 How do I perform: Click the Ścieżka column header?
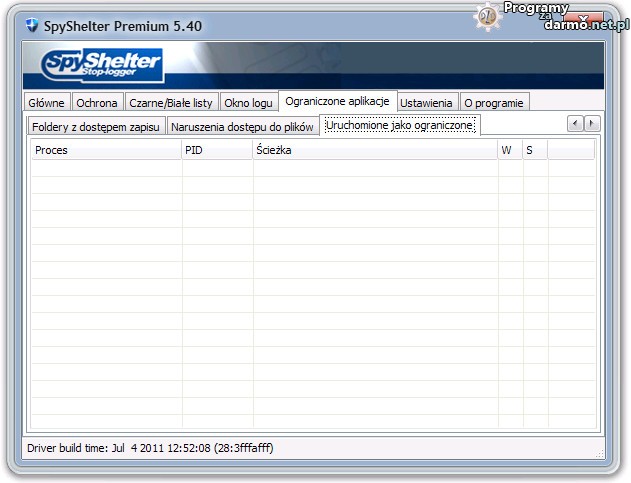click(374, 150)
